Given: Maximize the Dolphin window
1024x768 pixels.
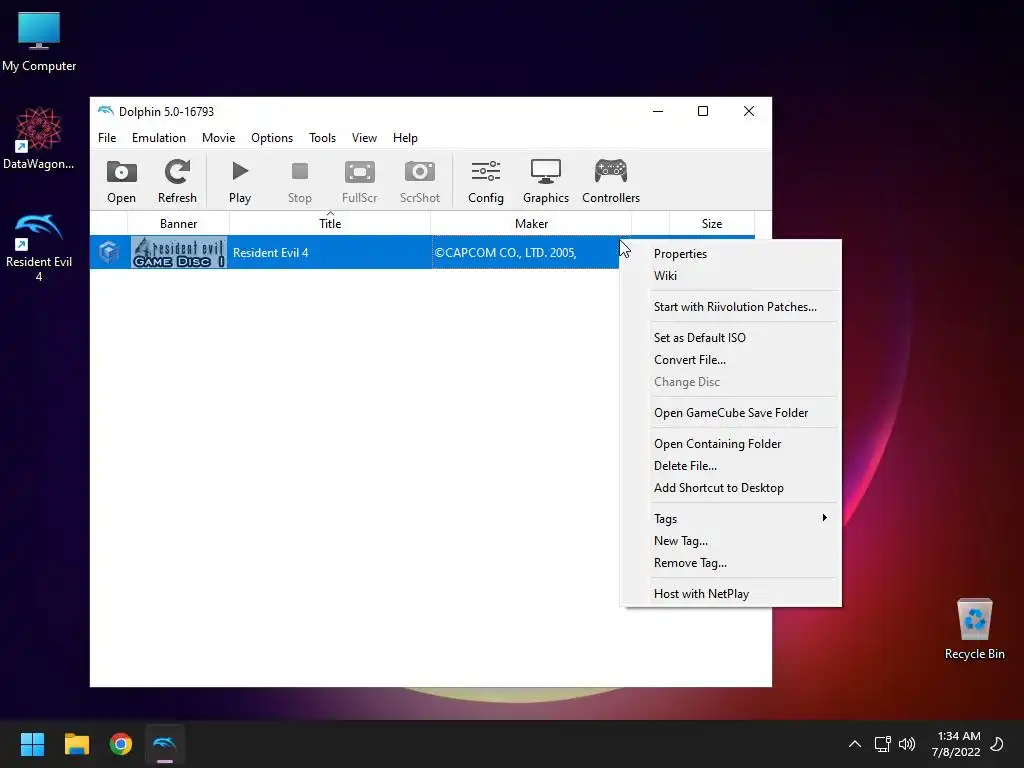Looking at the screenshot, I should (x=703, y=111).
